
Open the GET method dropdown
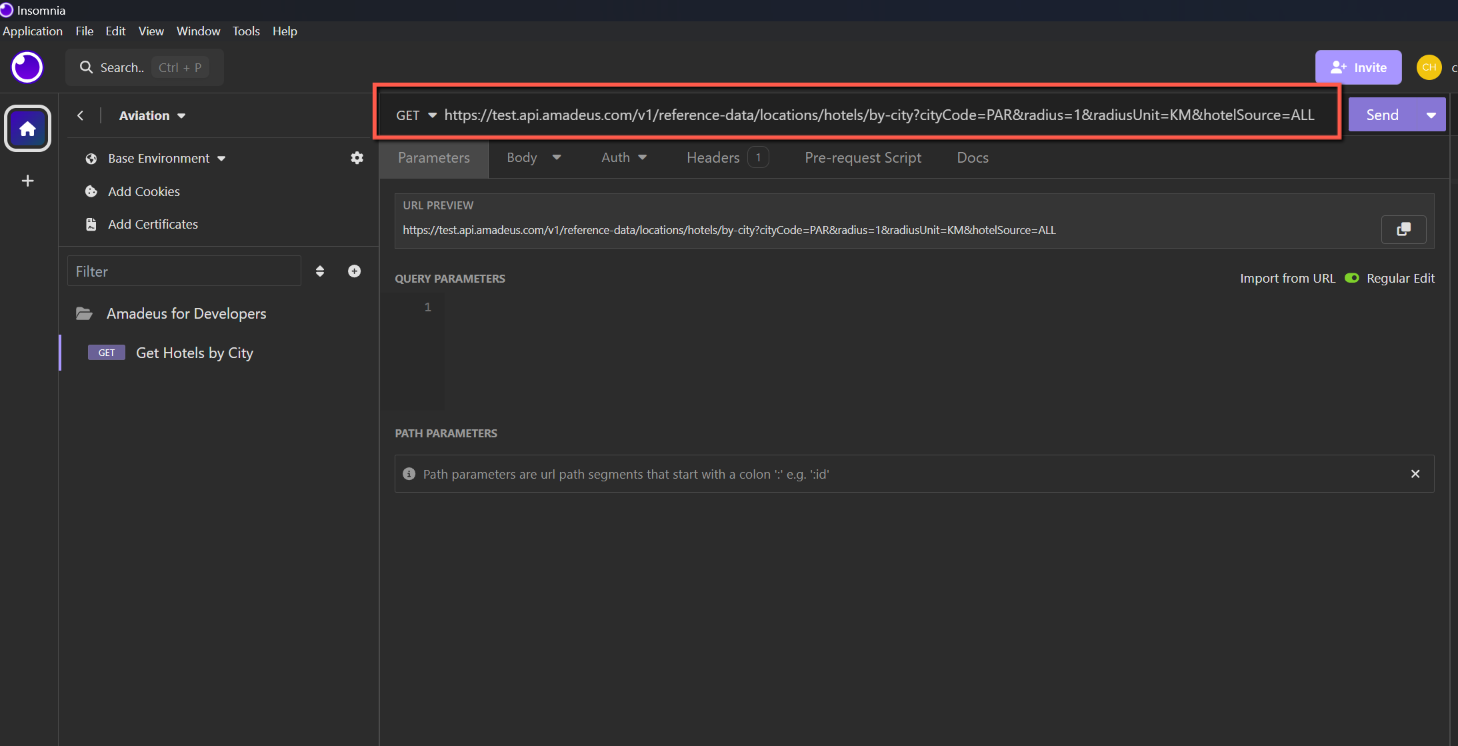pyautogui.click(x=417, y=115)
